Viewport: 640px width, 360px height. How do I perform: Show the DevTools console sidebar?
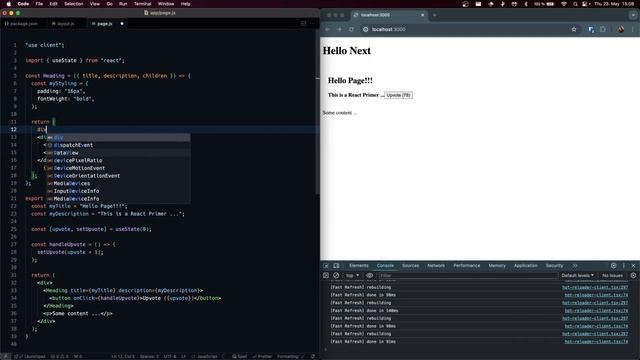tap(326, 276)
